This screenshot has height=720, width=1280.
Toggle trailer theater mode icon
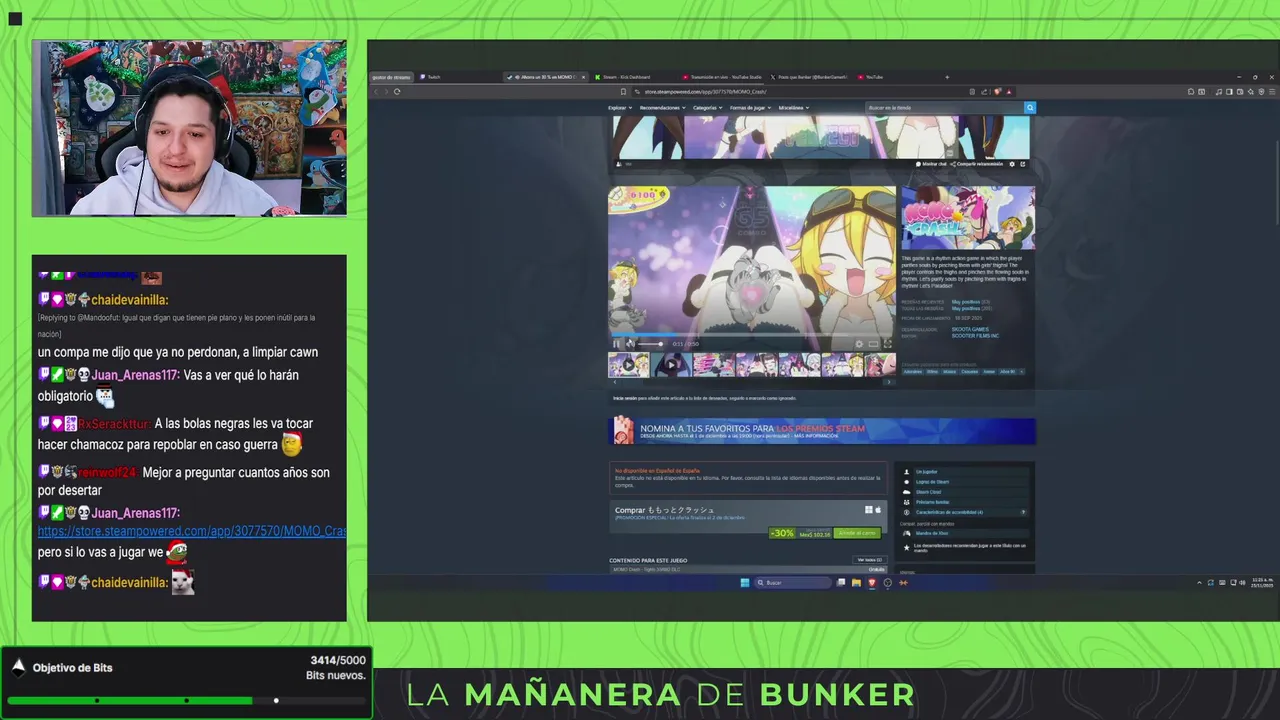tap(873, 344)
